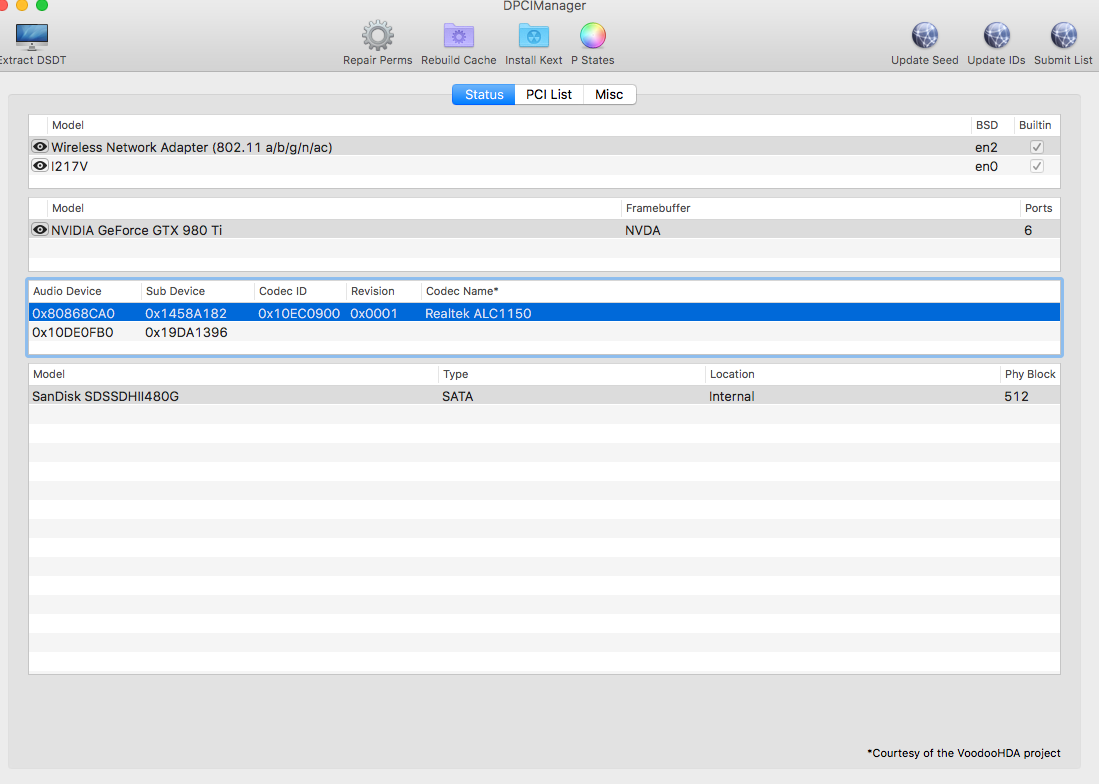Image resolution: width=1099 pixels, height=784 pixels.
Task: Click the Rebuild Cache folder icon
Action: pyautogui.click(x=458, y=37)
